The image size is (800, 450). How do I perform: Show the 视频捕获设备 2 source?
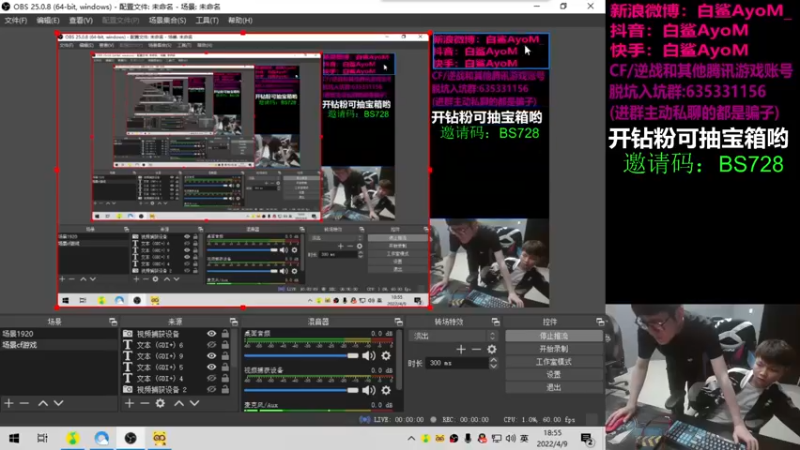(211, 389)
